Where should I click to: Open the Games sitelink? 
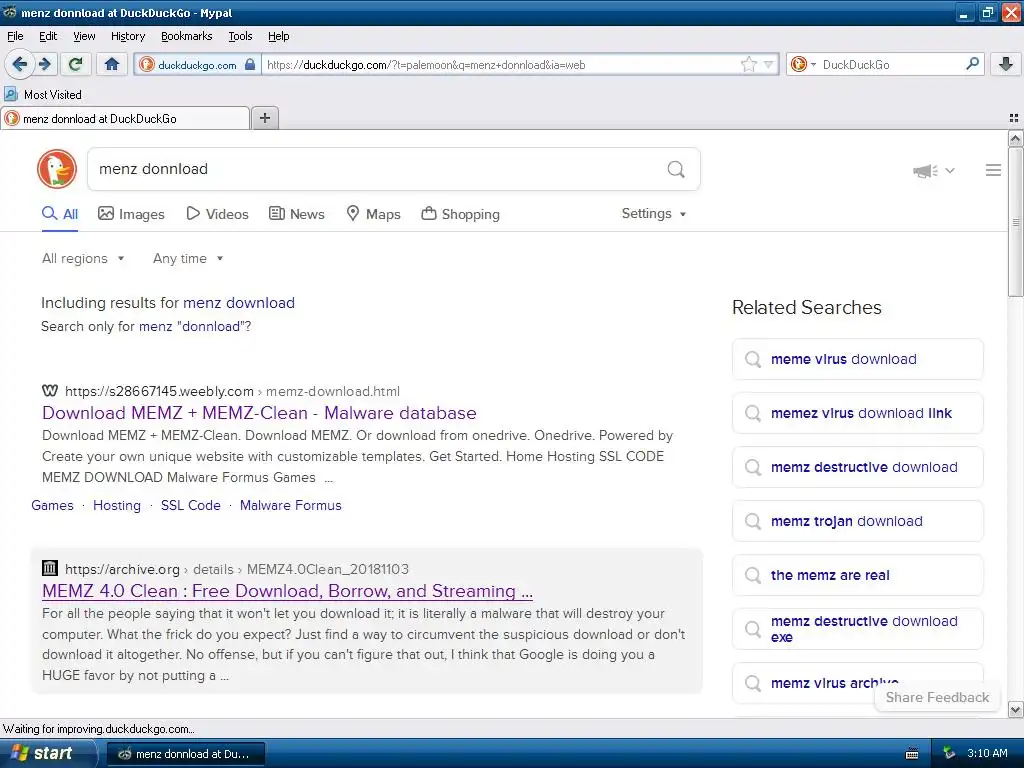pyautogui.click(x=52, y=505)
